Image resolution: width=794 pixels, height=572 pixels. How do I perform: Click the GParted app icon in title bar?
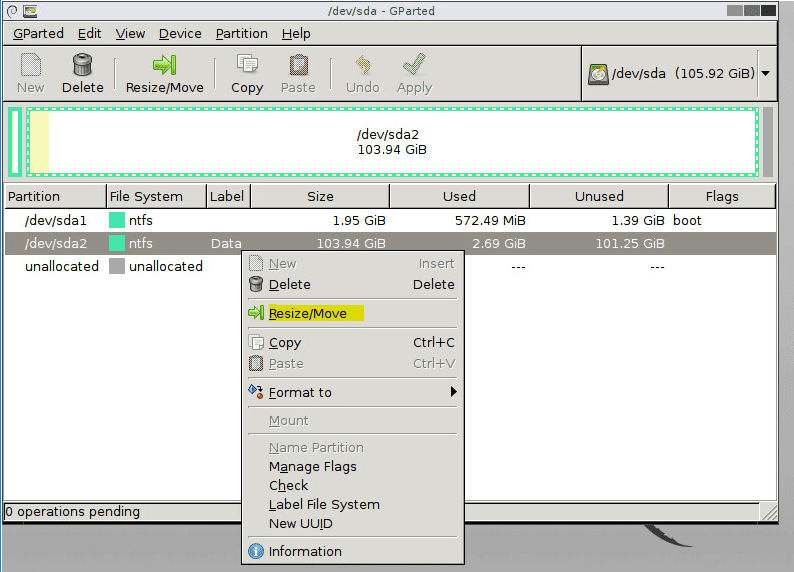(x=30, y=11)
